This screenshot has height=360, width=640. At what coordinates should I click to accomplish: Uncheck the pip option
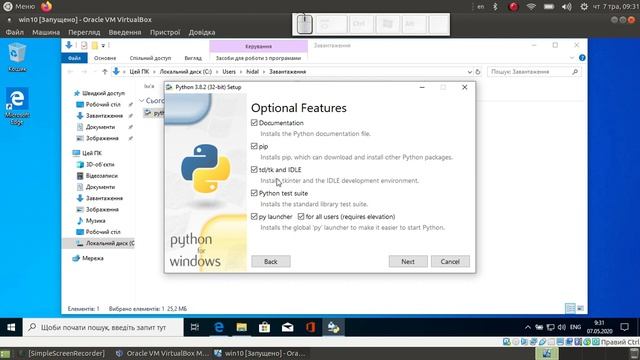[254, 146]
